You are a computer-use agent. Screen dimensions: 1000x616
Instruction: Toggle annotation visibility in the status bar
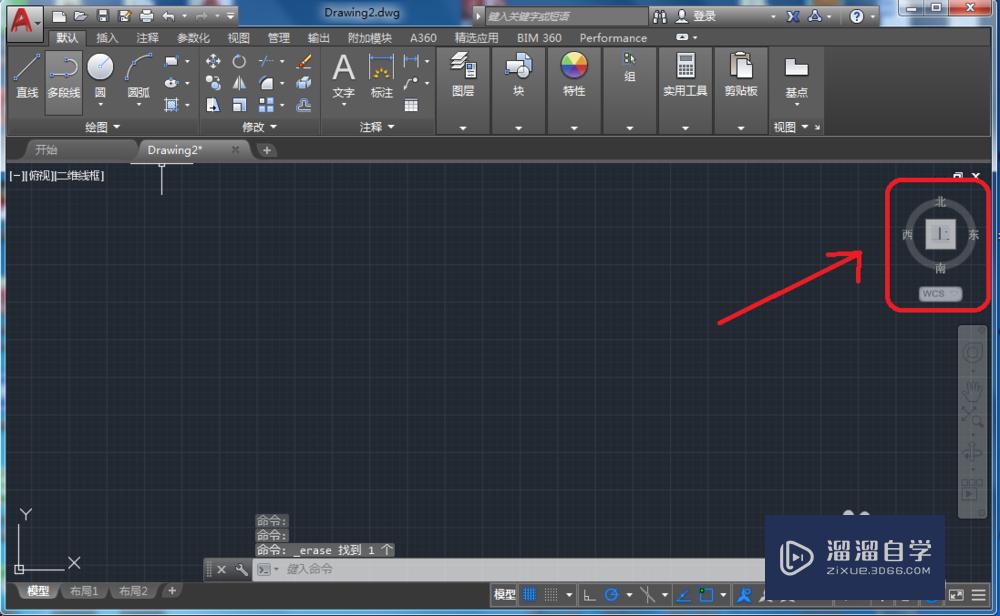point(744,595)
